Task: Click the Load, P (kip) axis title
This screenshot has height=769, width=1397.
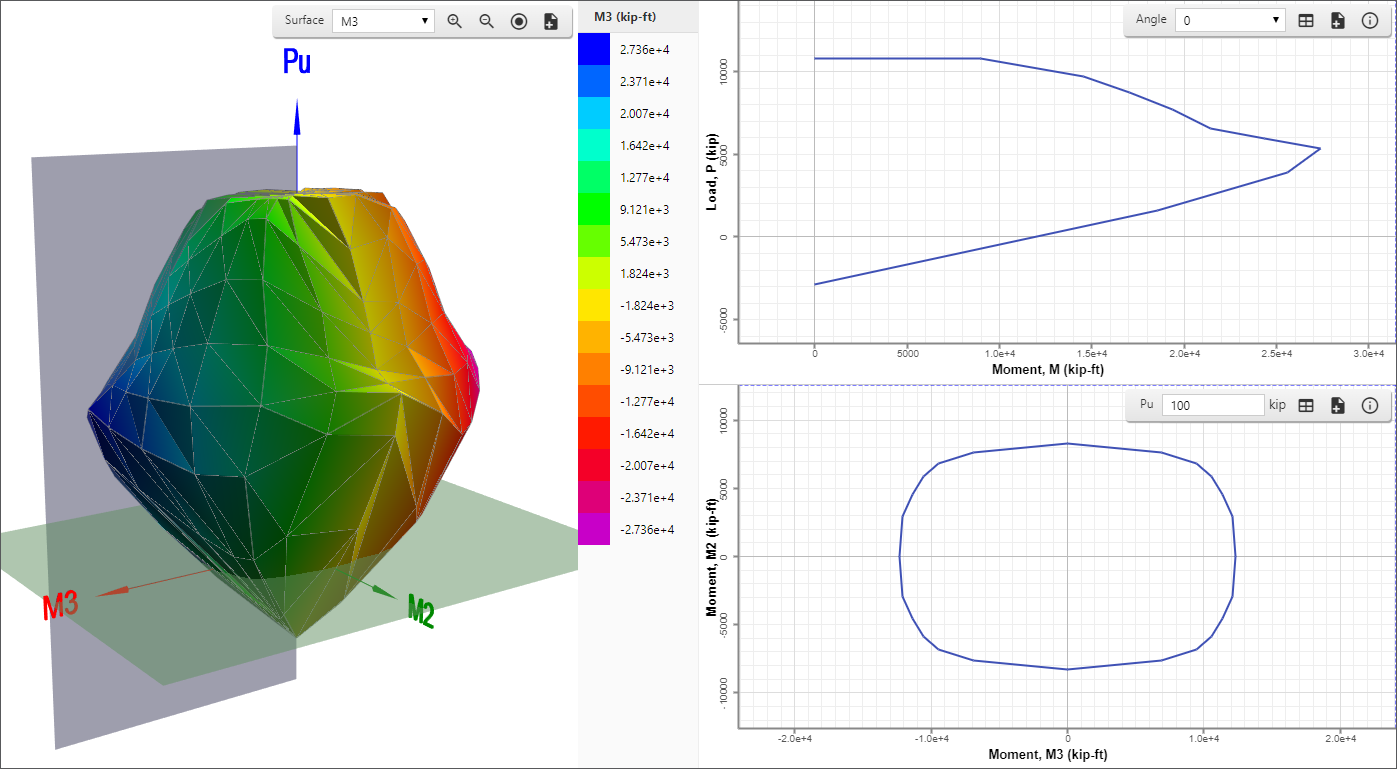Action: (x=712, y=172)
